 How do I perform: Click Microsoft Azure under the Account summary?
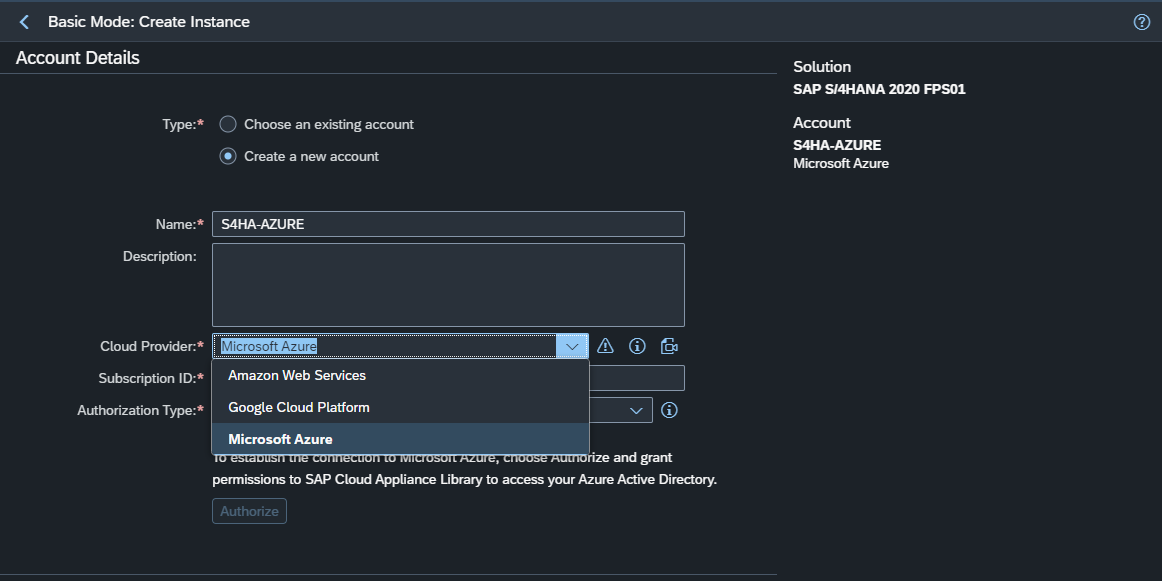click(840, 163)
